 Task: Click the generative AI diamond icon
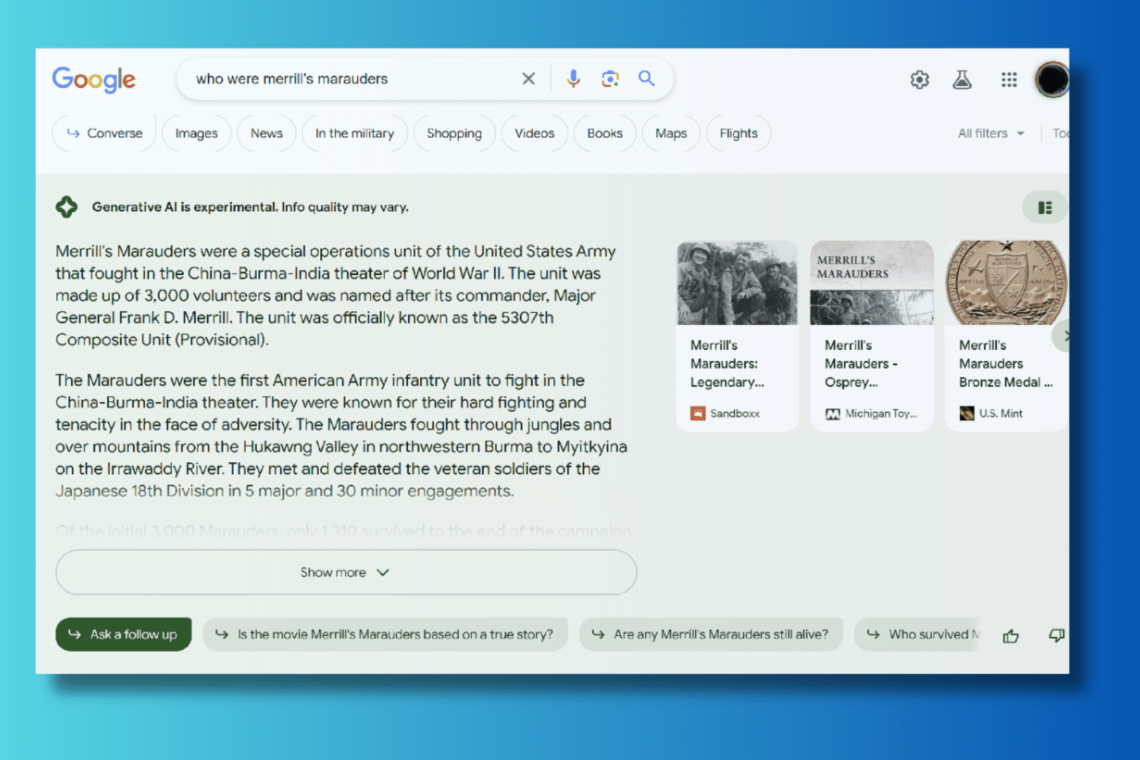67,207
